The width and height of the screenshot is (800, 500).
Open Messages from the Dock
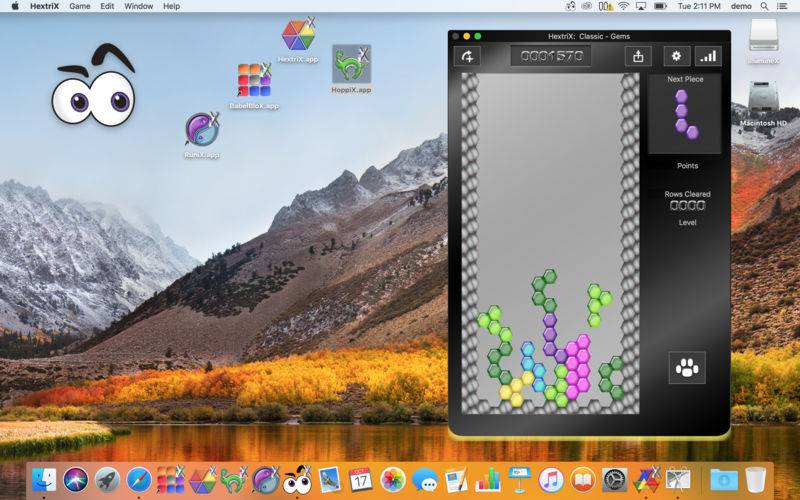click(x=424, y=480)
